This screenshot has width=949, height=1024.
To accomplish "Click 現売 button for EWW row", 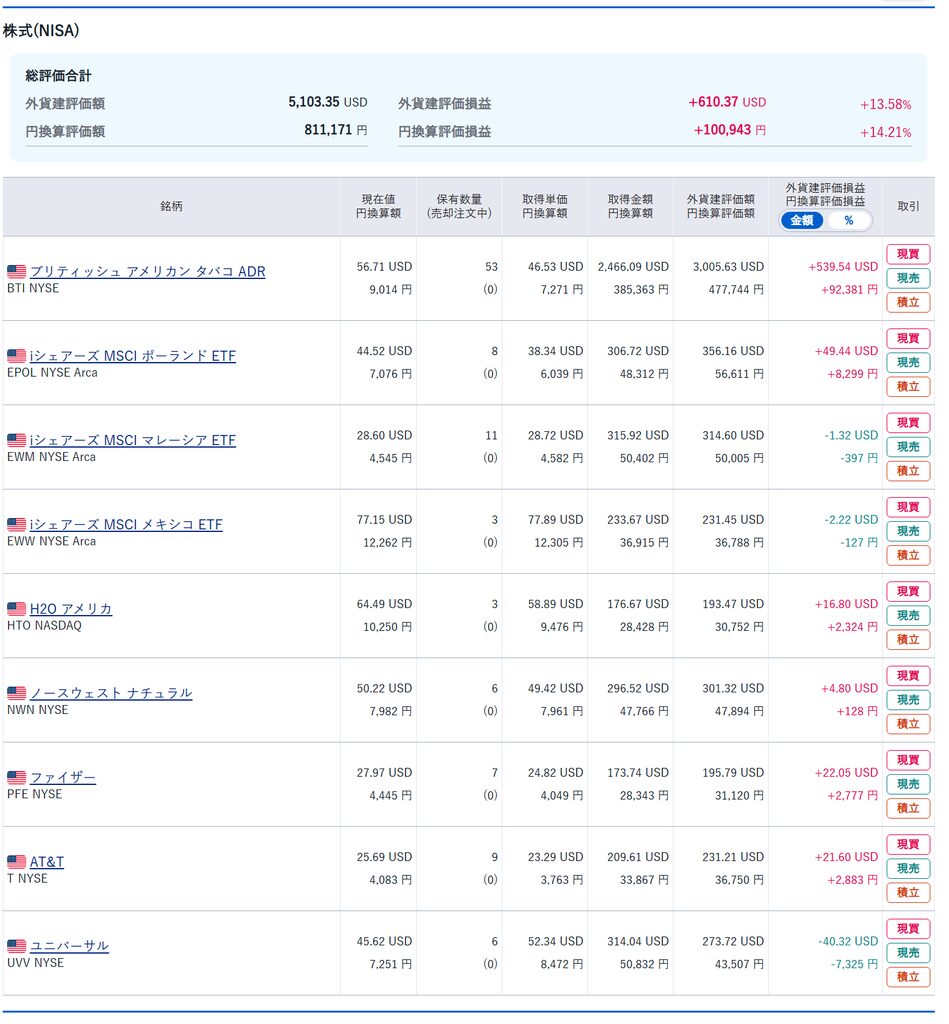I will pos(908,531).
